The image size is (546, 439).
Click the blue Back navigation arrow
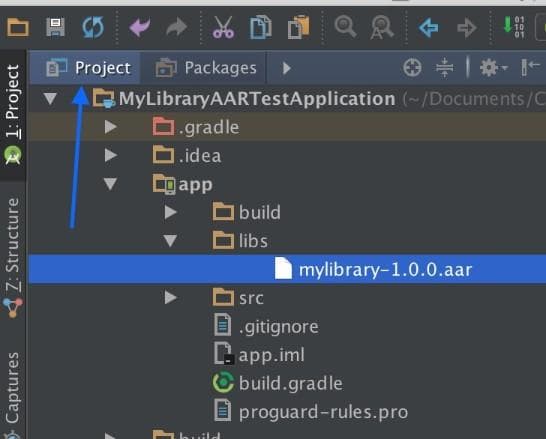[x=429, y=28]
